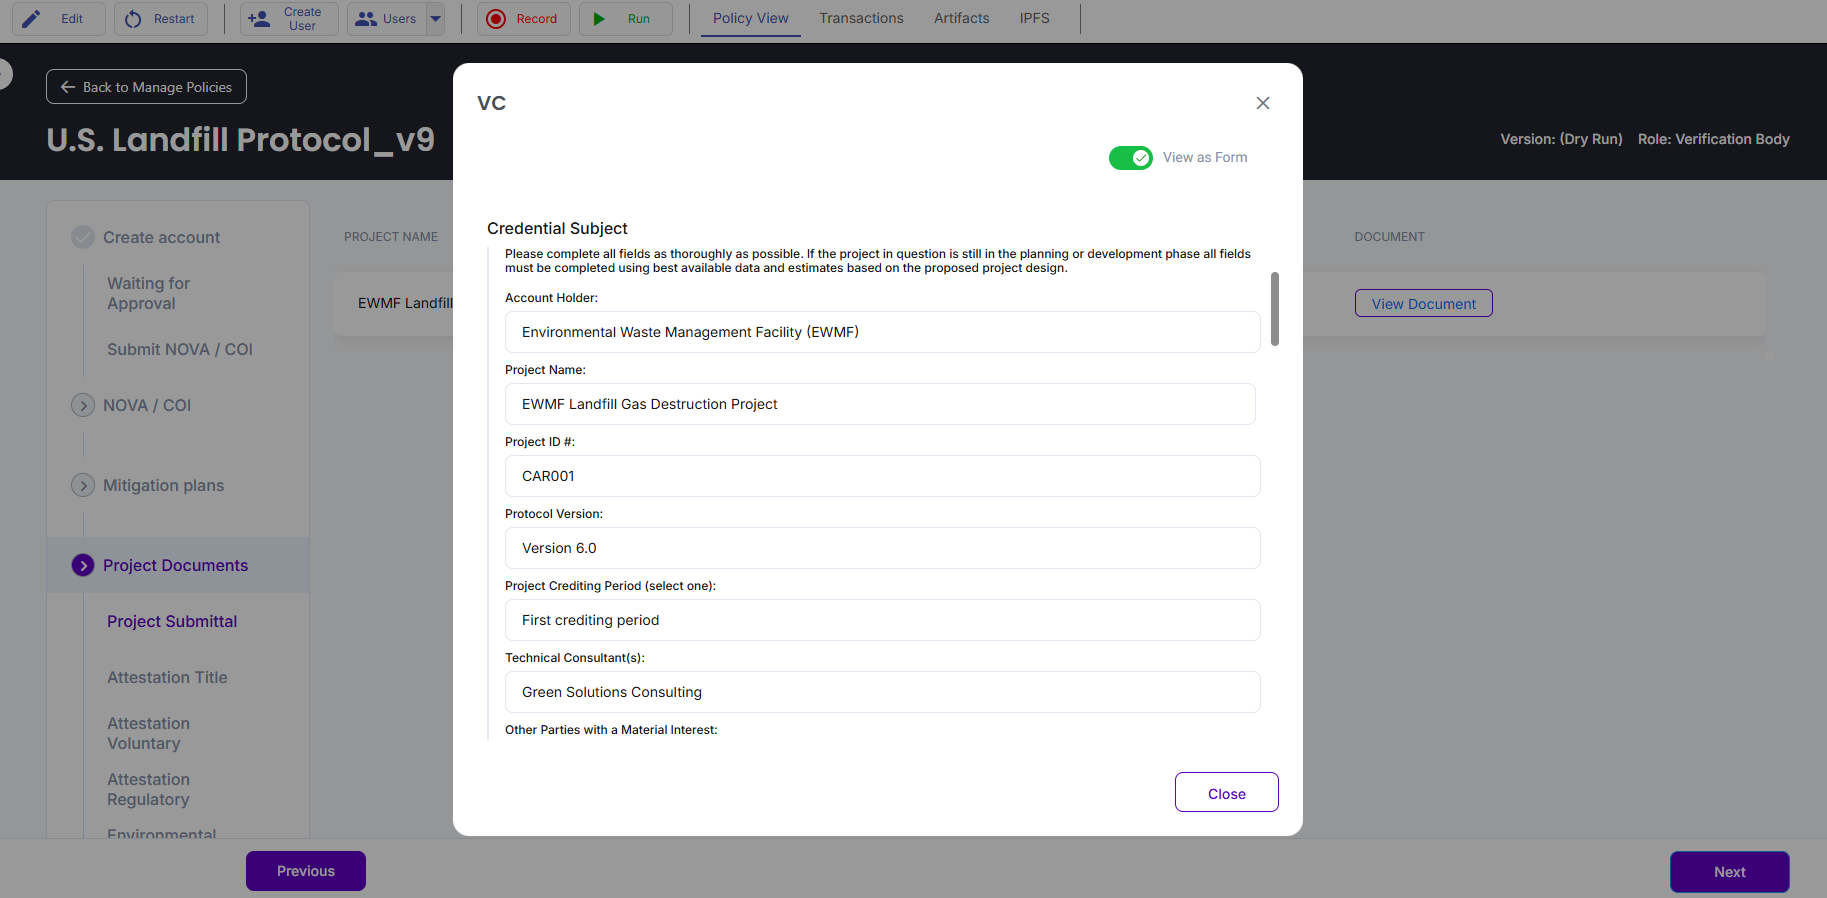The image size is (1827, 898).
Task: Click the Project ID # field
Action: click(x=882, y=476)
